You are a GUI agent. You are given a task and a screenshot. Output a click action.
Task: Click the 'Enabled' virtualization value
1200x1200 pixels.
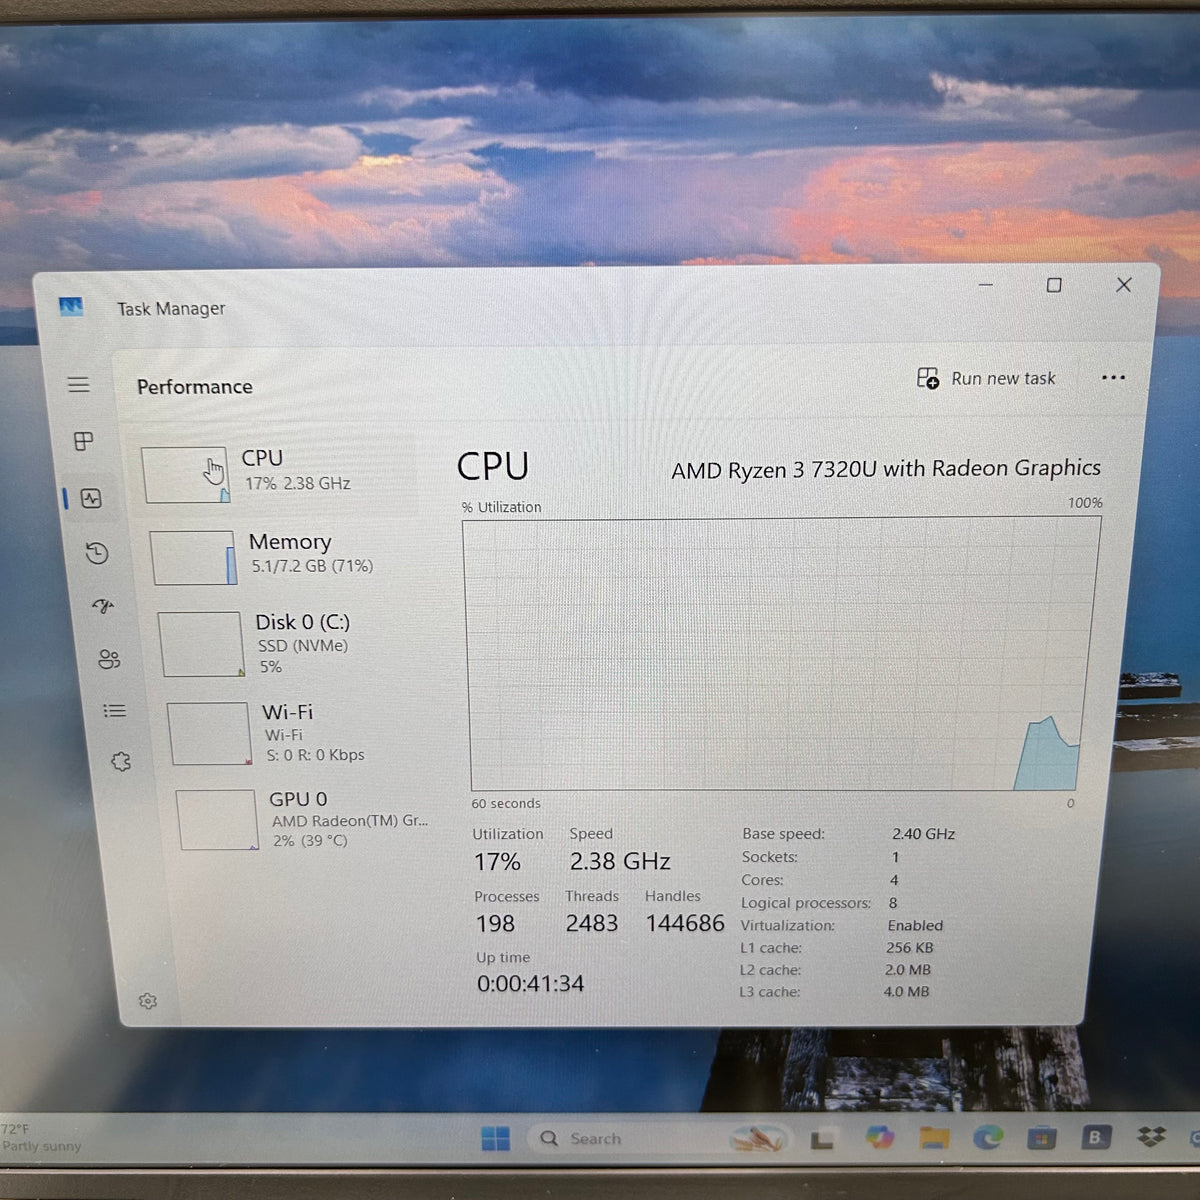(915, 926)
